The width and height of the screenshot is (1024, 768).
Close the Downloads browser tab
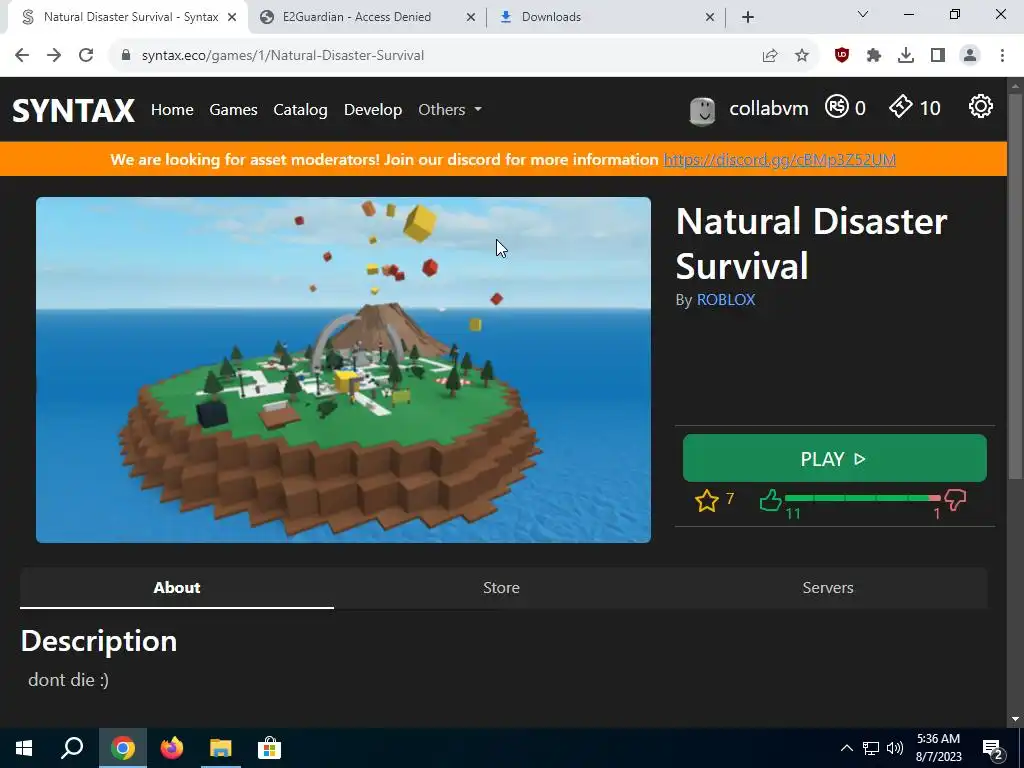click(710, 18)
